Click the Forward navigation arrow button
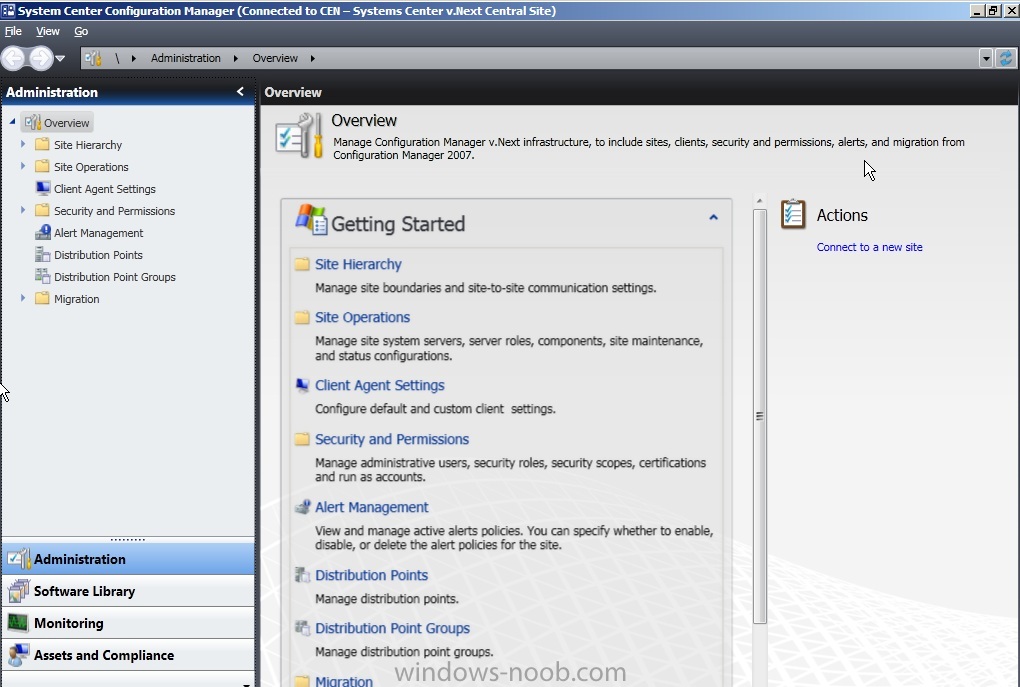This screenshot has width=1020, height=687. coord(40,59)
